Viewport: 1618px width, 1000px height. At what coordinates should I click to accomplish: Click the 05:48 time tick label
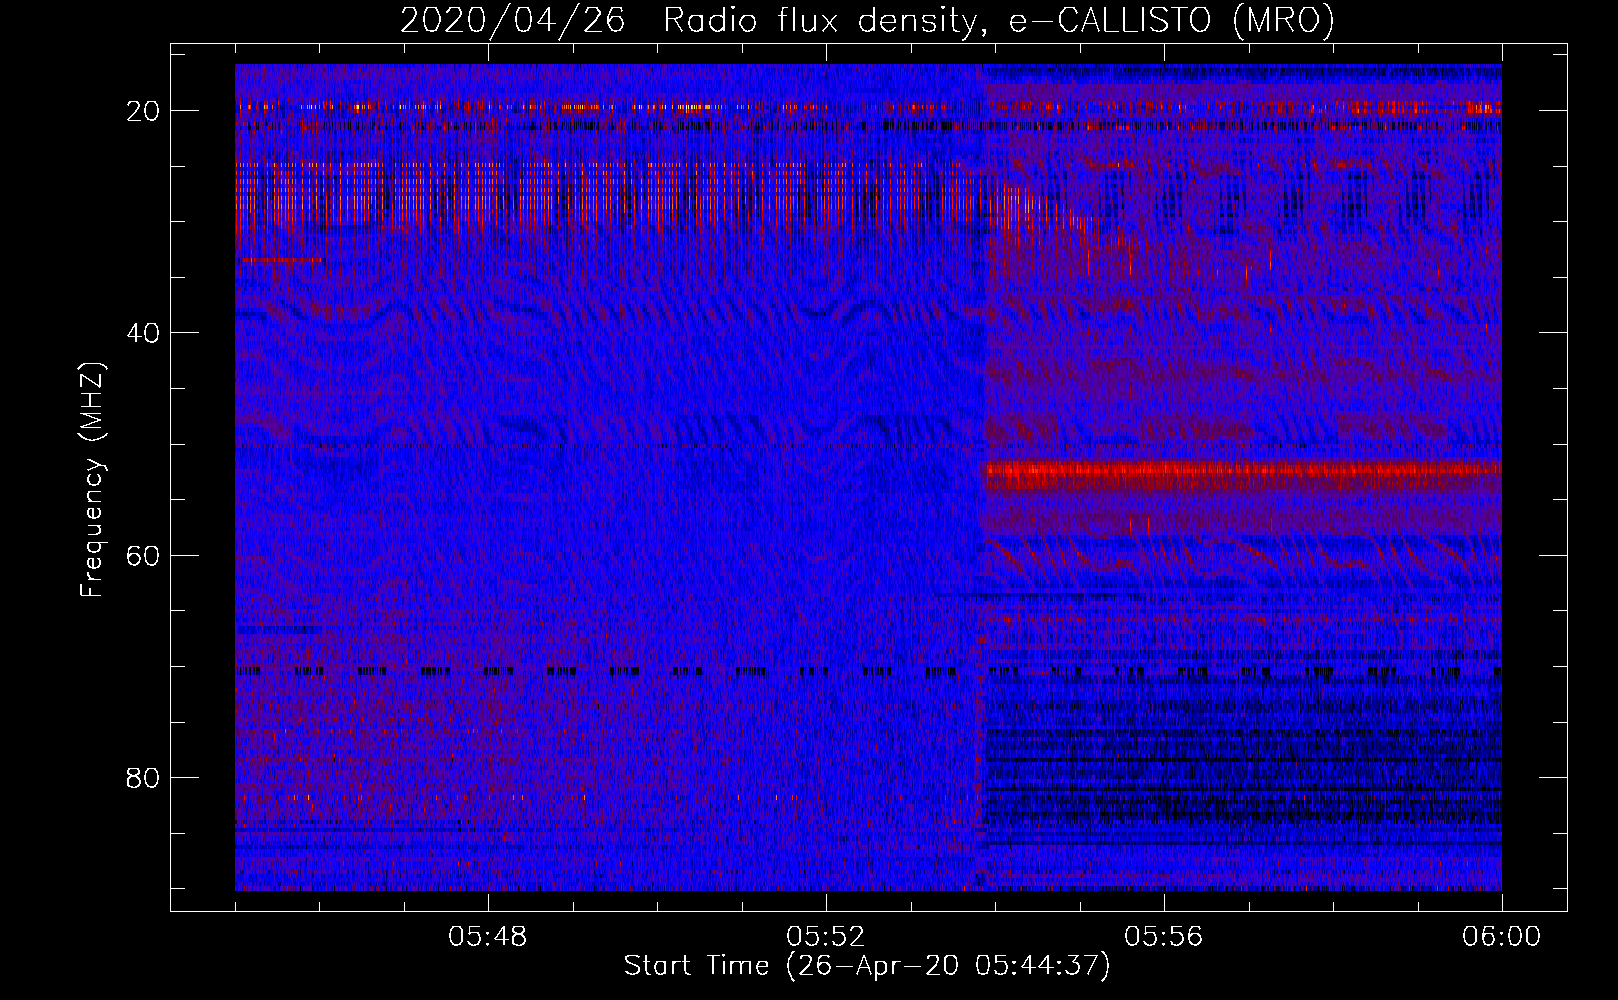click(x=488, y=937)
